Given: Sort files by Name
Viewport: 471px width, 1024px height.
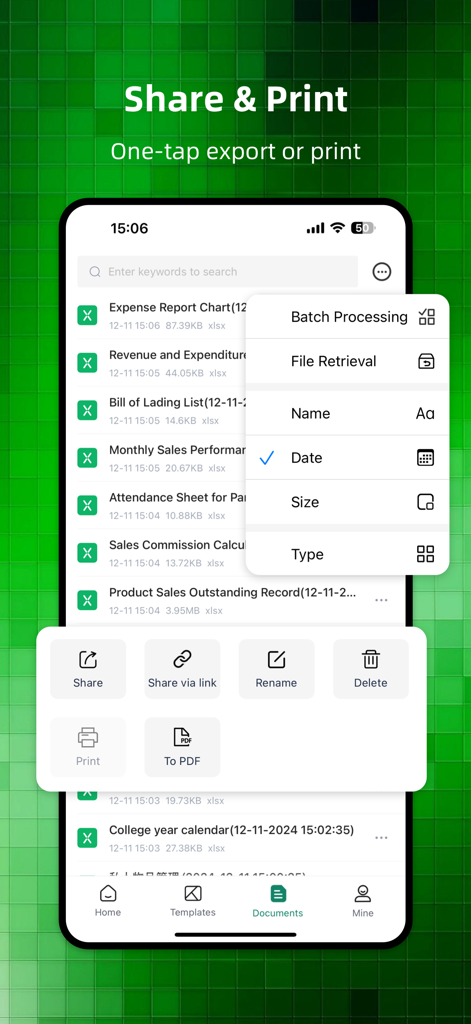Looking at the screenshot, I should click(x=348, y=413).
